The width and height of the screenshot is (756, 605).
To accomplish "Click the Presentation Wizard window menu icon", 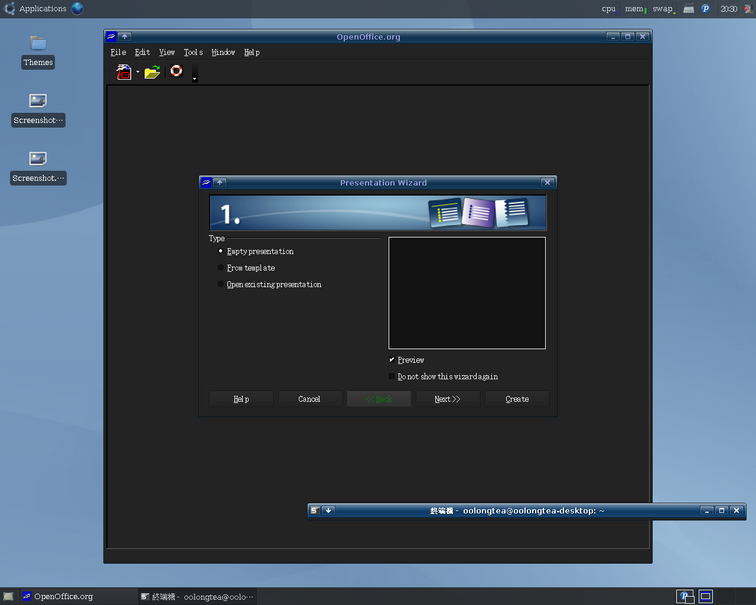I will click(206, 182).
